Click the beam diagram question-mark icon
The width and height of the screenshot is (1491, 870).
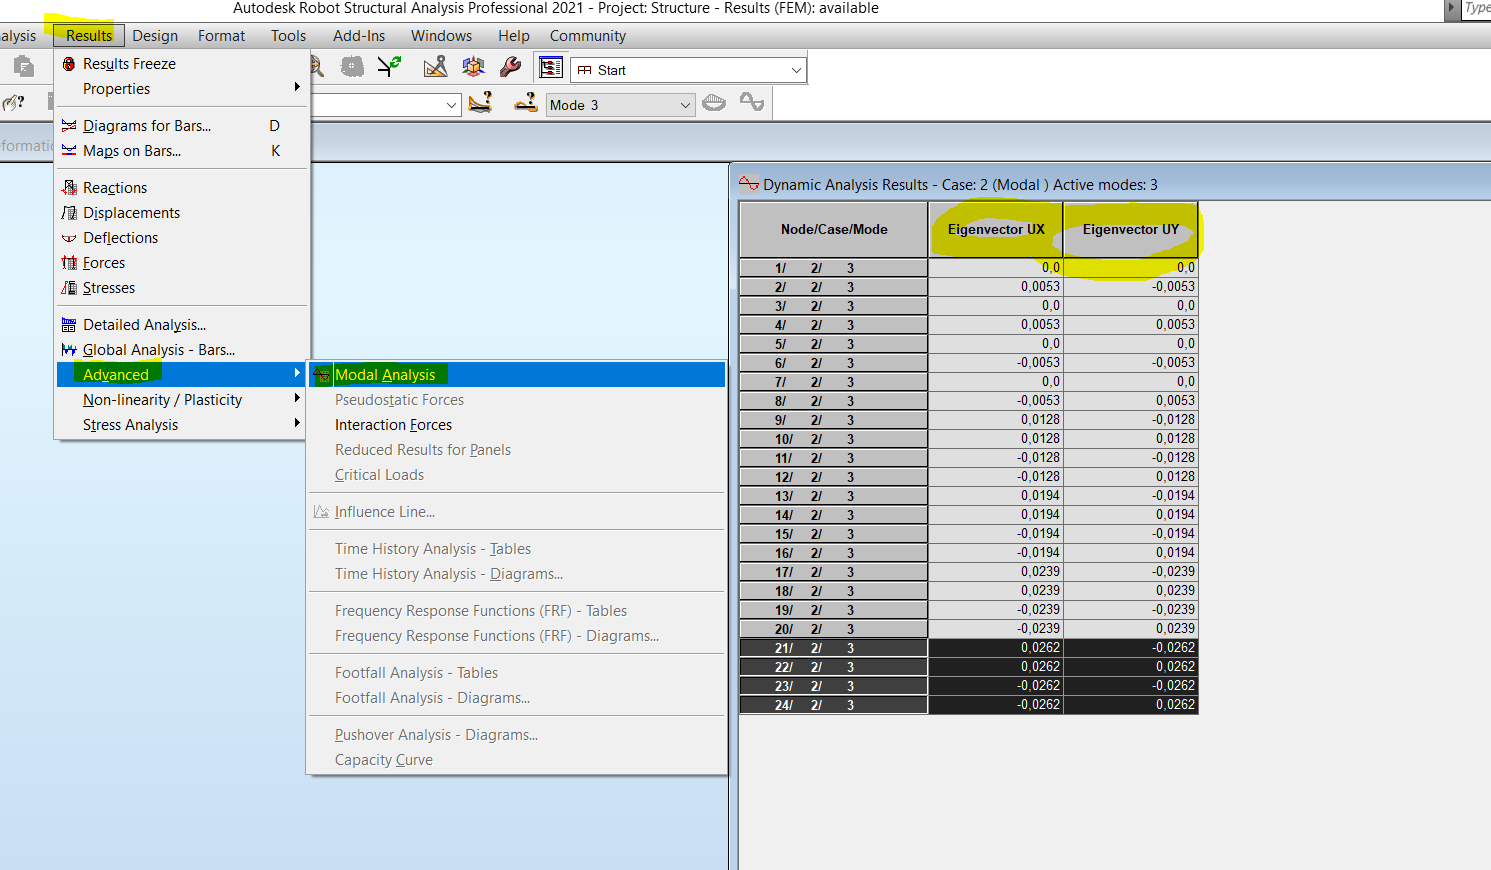pyautogui.click(x=480, y=103)
